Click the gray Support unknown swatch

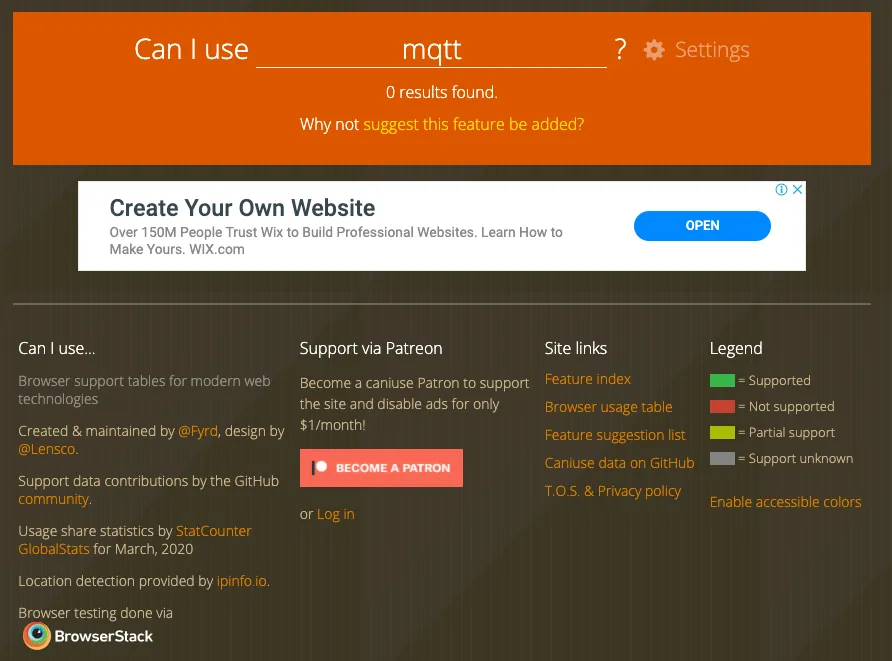722,459
